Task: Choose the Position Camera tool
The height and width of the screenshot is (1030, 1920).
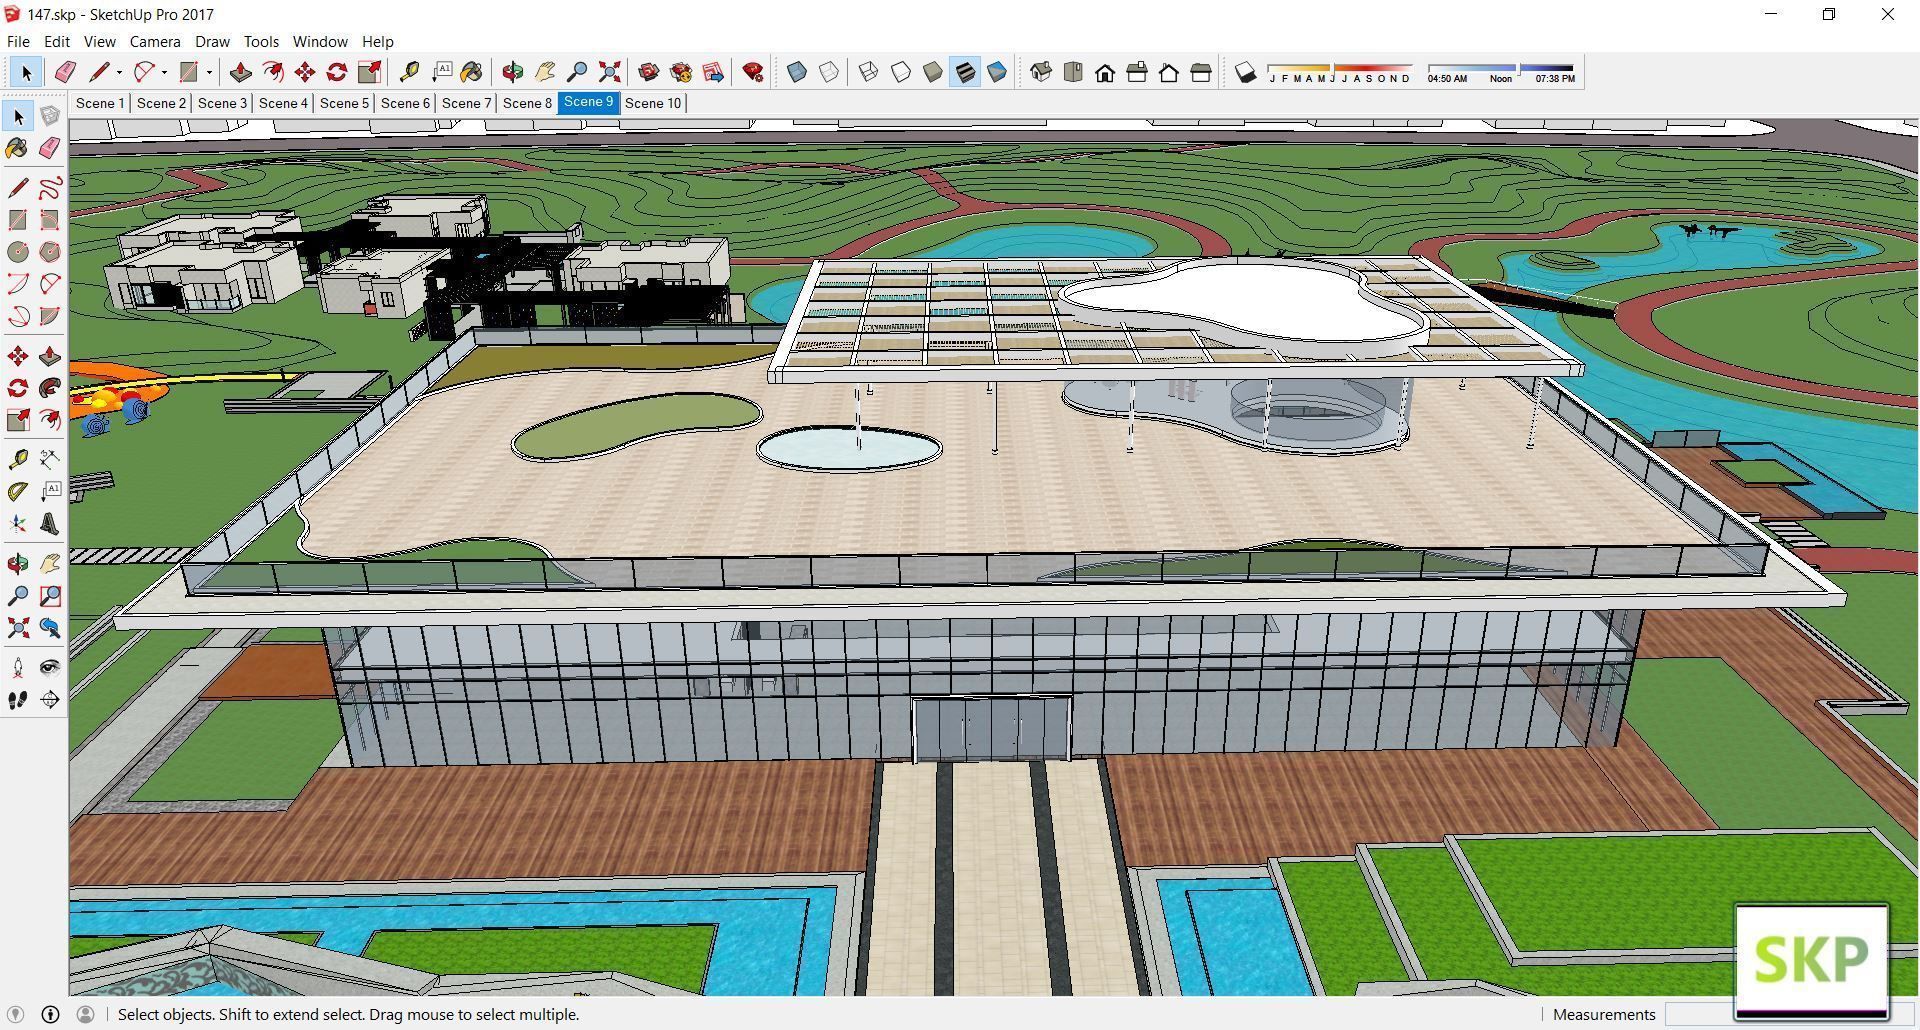Action: (18, 668)
